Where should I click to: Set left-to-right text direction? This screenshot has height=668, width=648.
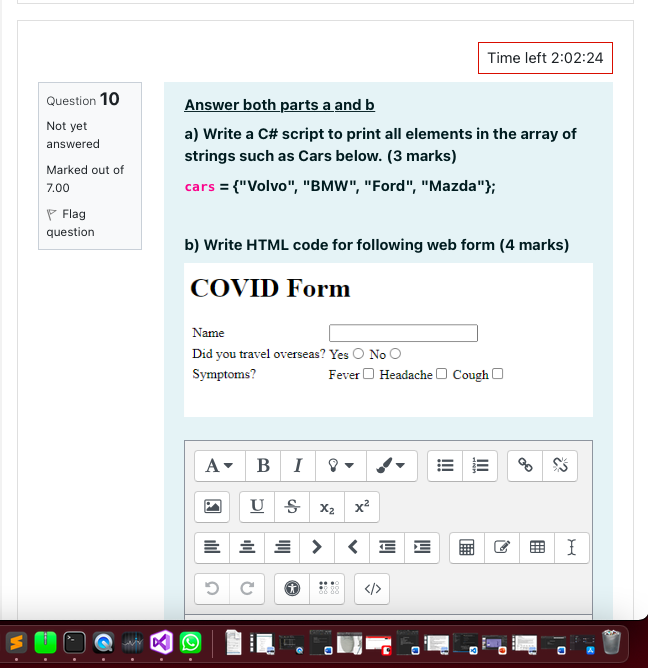[317, 547]
